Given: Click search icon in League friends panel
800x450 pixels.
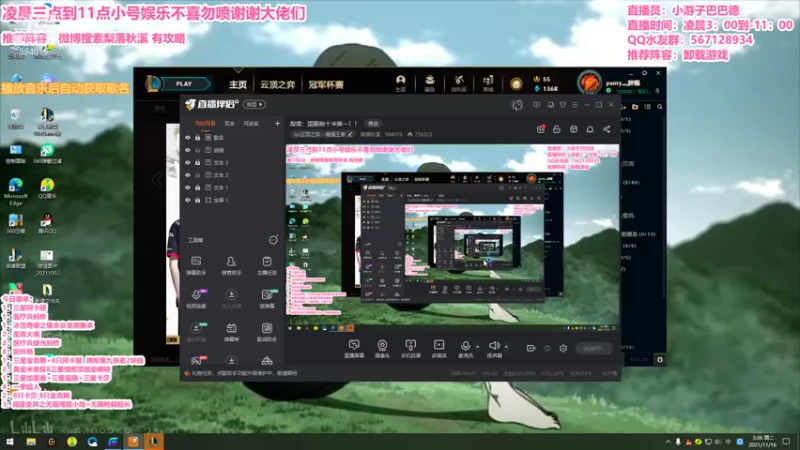Looking at the screenshot, I should pyautogui.click(x=660, y=107).
